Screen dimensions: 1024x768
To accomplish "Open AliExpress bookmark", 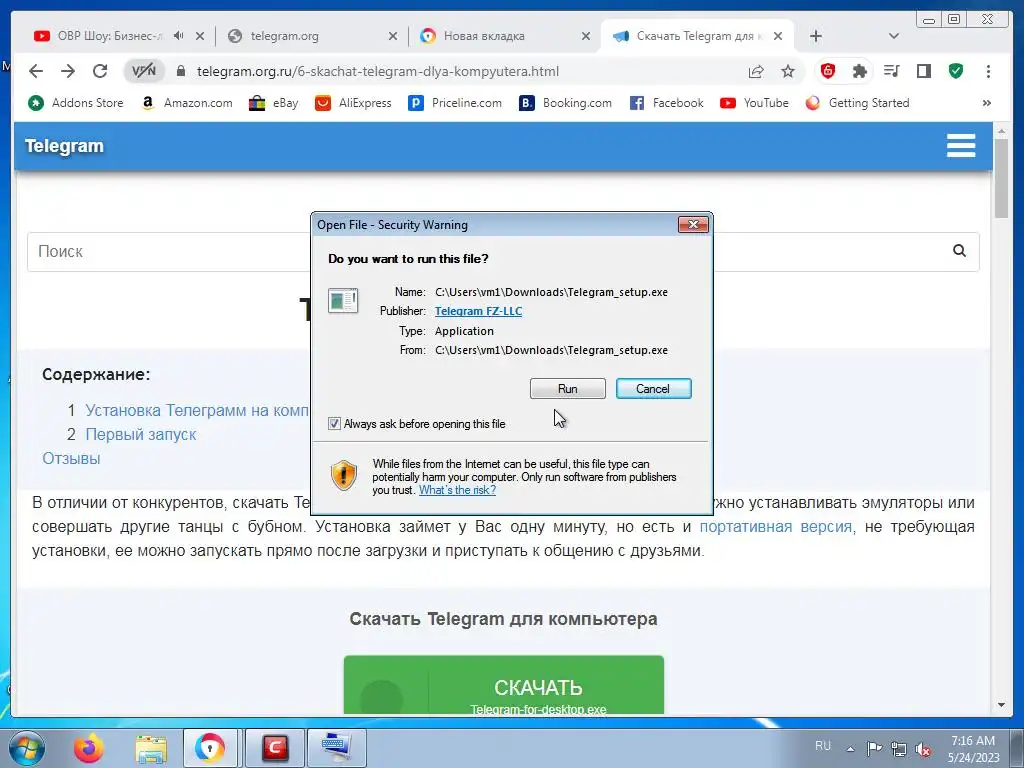I will coord(353,103).
